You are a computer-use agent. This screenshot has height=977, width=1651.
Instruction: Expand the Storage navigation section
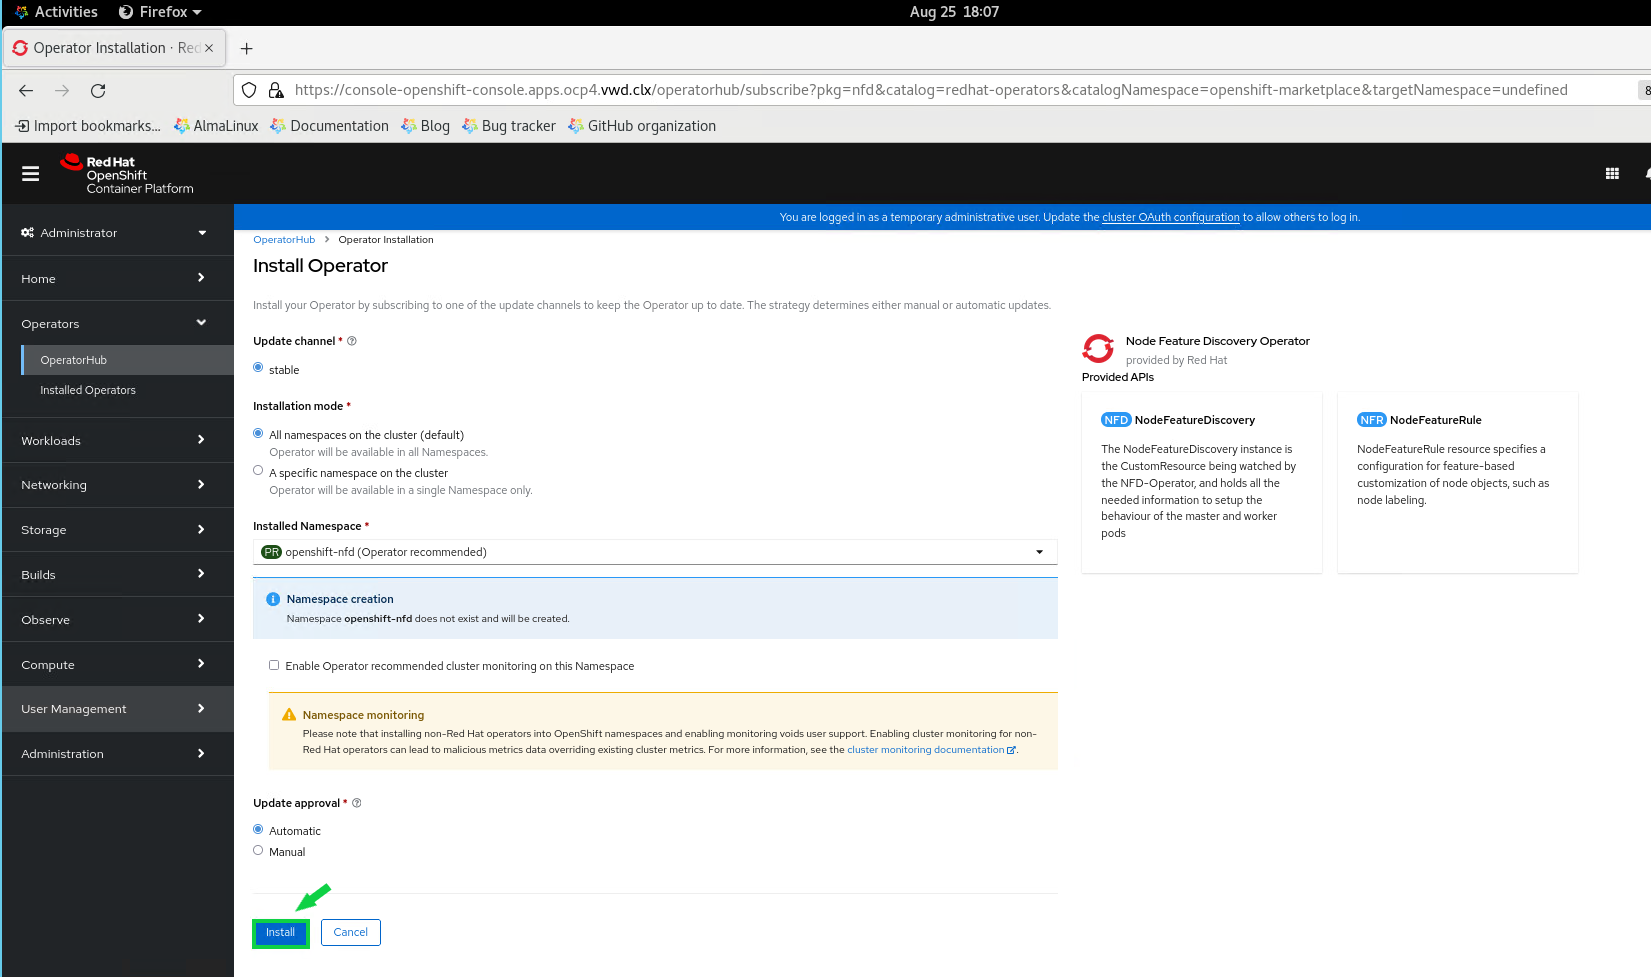click(117, 530)
